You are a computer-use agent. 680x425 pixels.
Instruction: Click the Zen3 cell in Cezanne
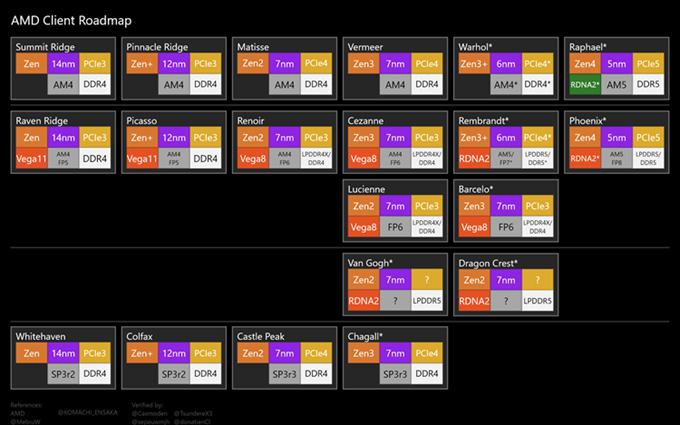pos(363,137)
